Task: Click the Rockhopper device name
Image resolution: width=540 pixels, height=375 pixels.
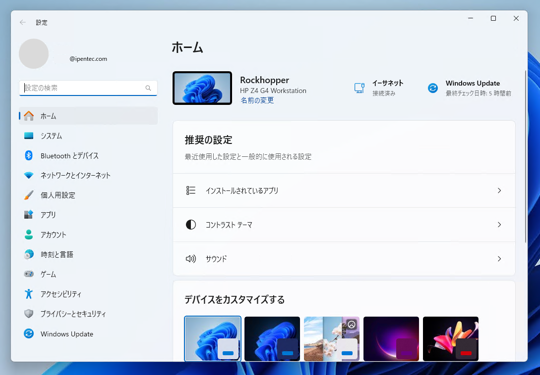Action: click(x=264, y=80)
